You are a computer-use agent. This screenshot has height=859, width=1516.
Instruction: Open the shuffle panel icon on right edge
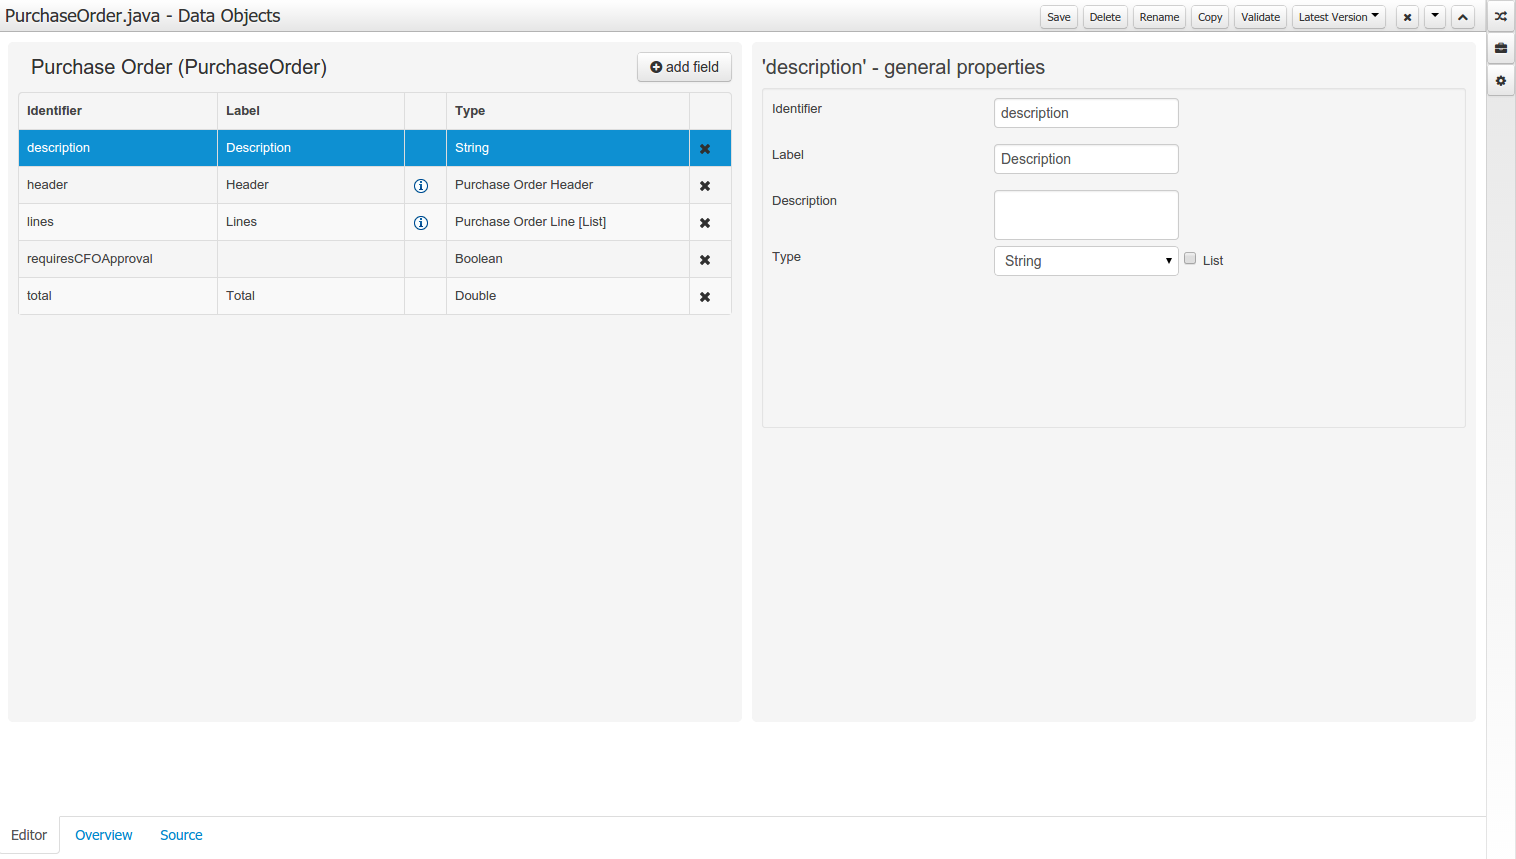(1501, 16)
